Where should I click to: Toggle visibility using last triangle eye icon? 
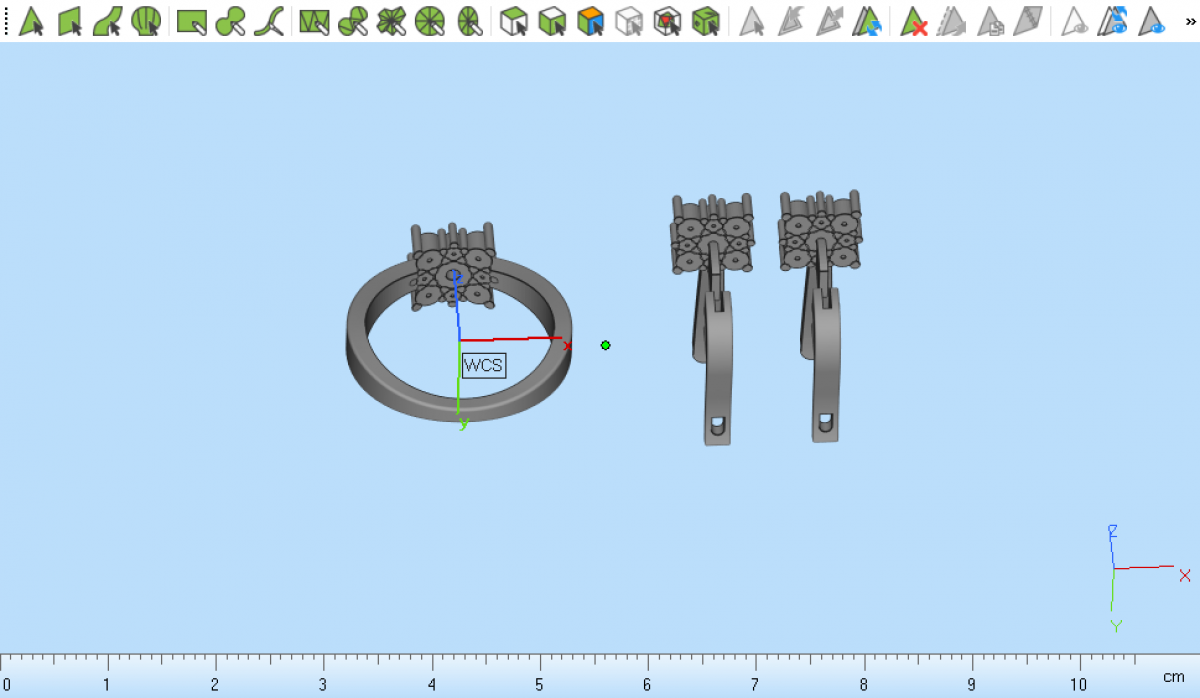[x=1153, y=21]
